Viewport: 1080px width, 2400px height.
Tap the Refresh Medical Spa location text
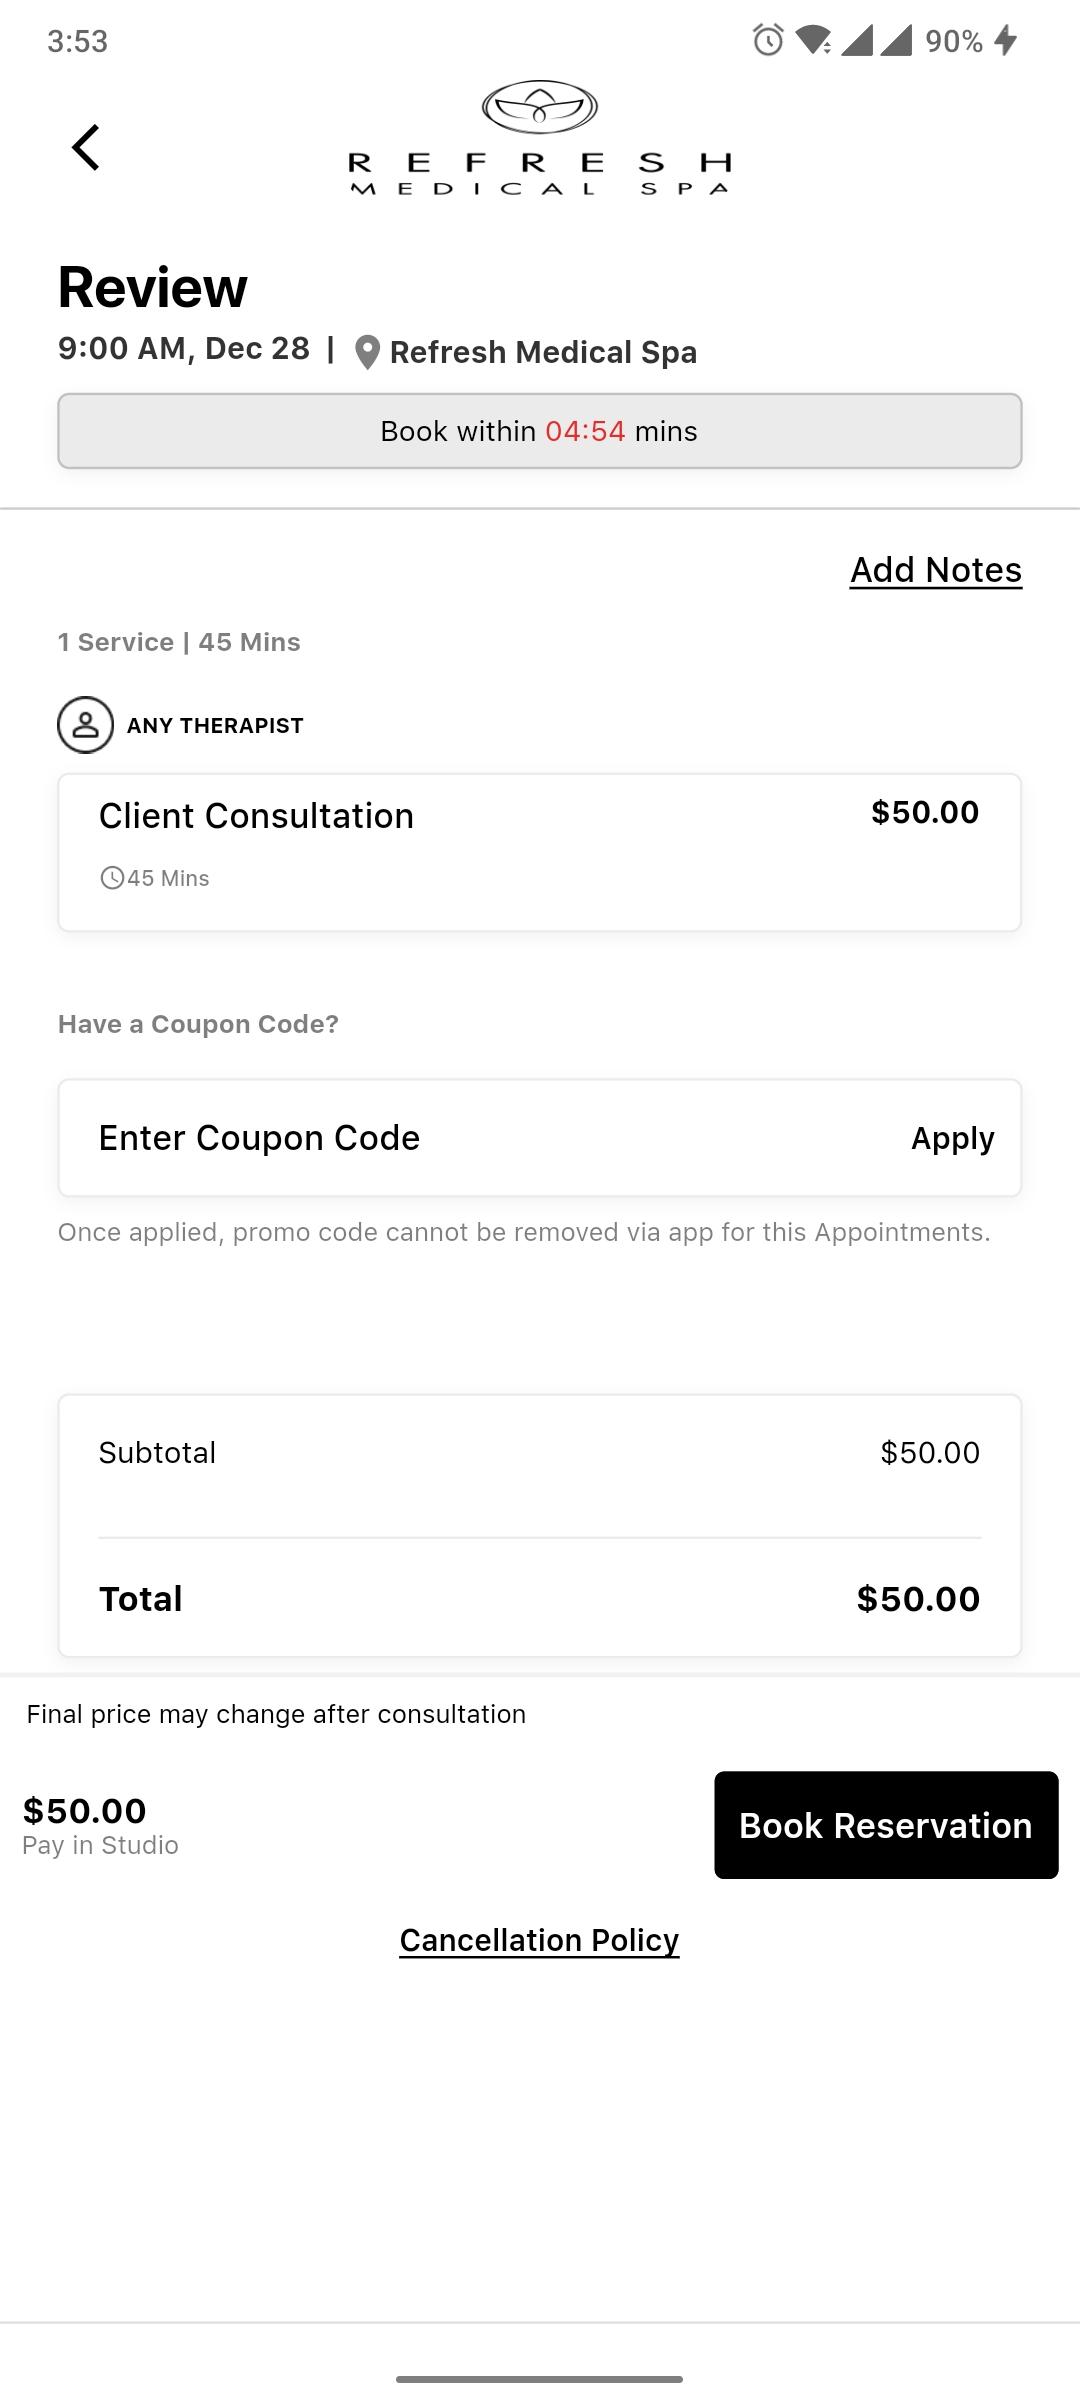[x=543, y=352]
